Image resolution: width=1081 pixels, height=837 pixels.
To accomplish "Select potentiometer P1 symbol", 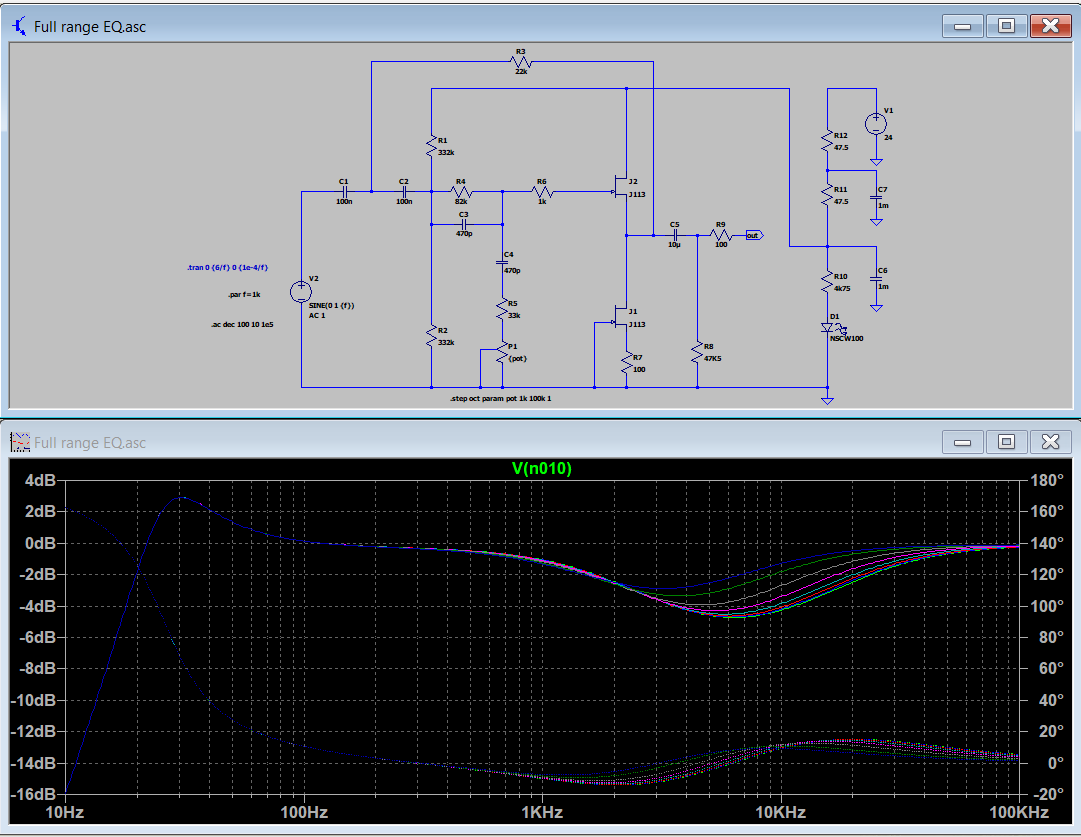I will click(502, 352).
